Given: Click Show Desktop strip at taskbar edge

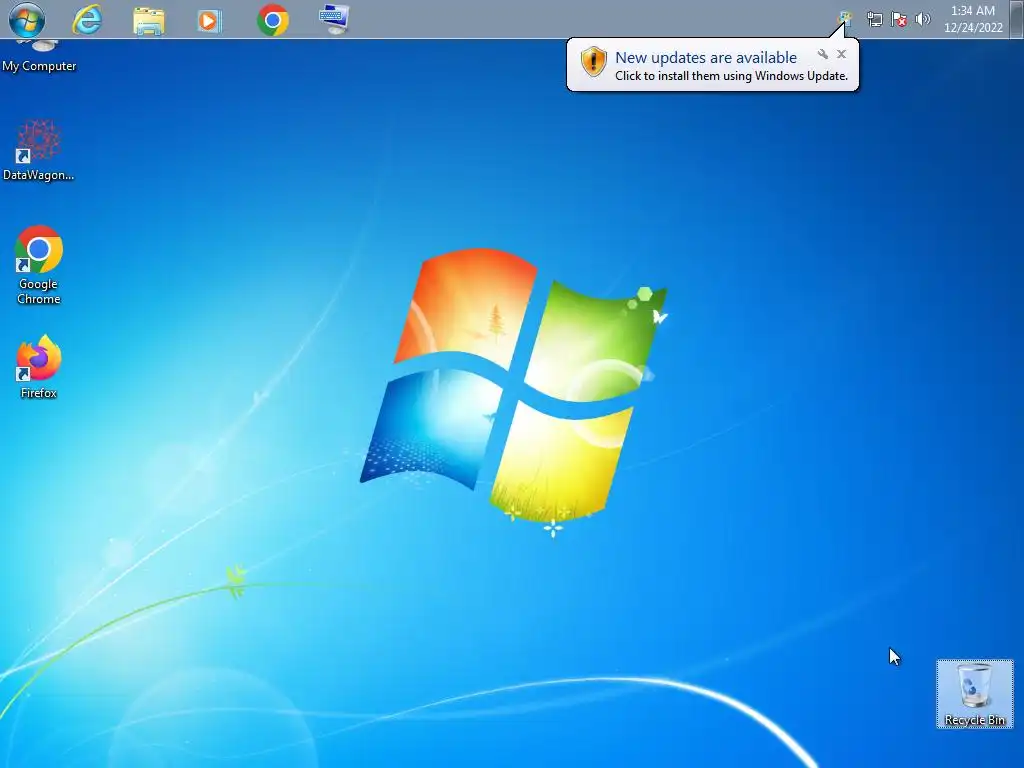Looking at the screenshot, I should pos(1016,19).
